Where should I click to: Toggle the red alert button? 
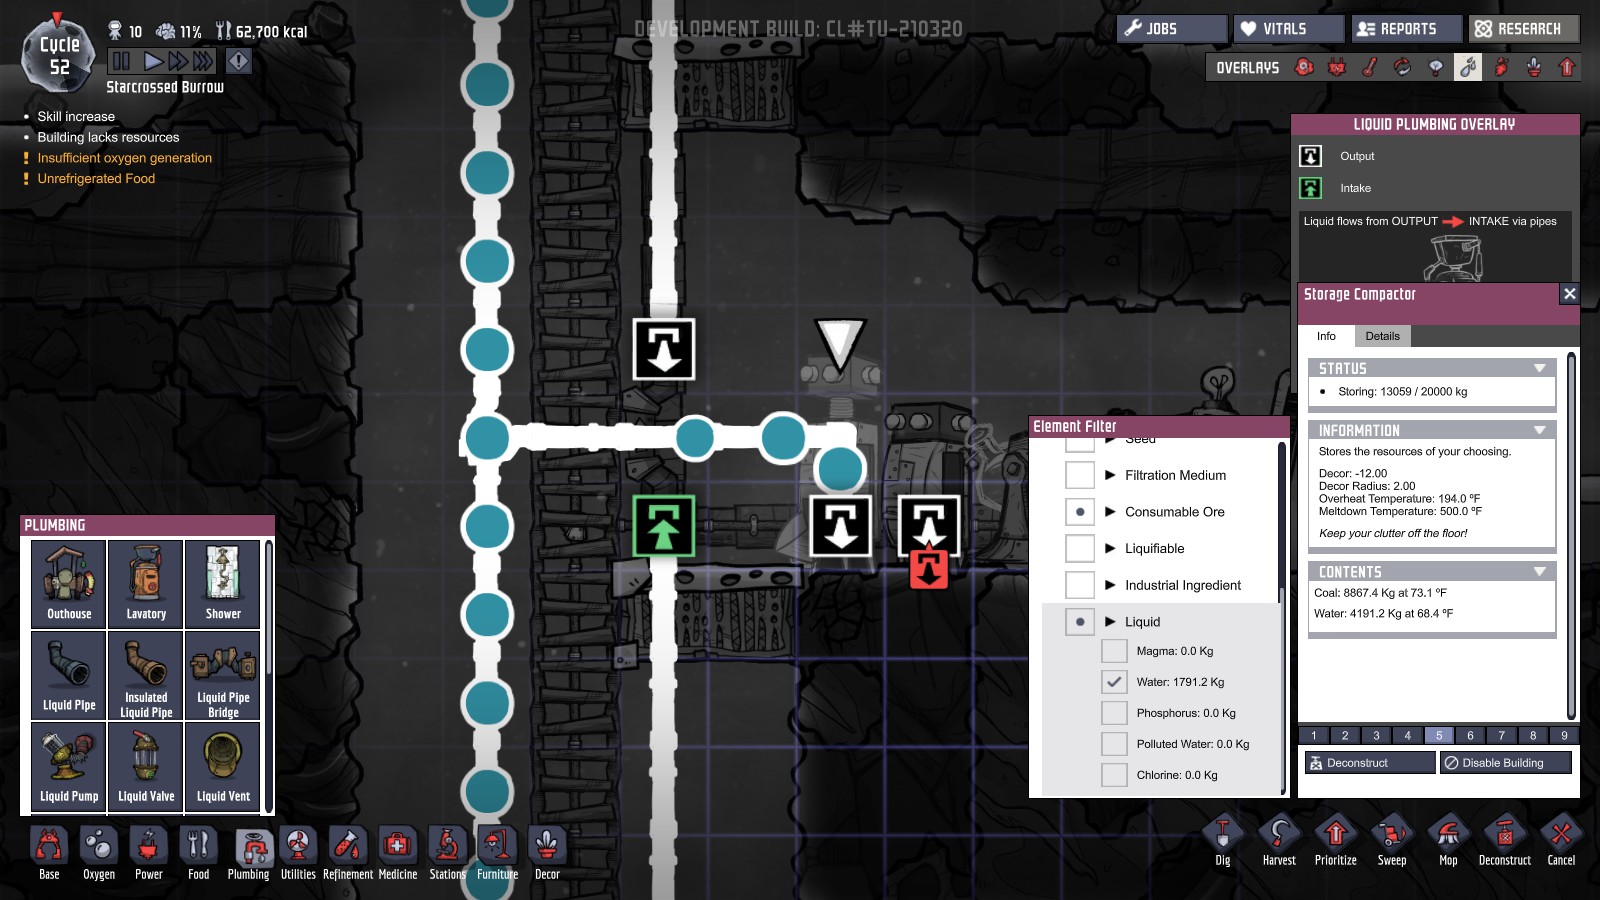[239, 61]
